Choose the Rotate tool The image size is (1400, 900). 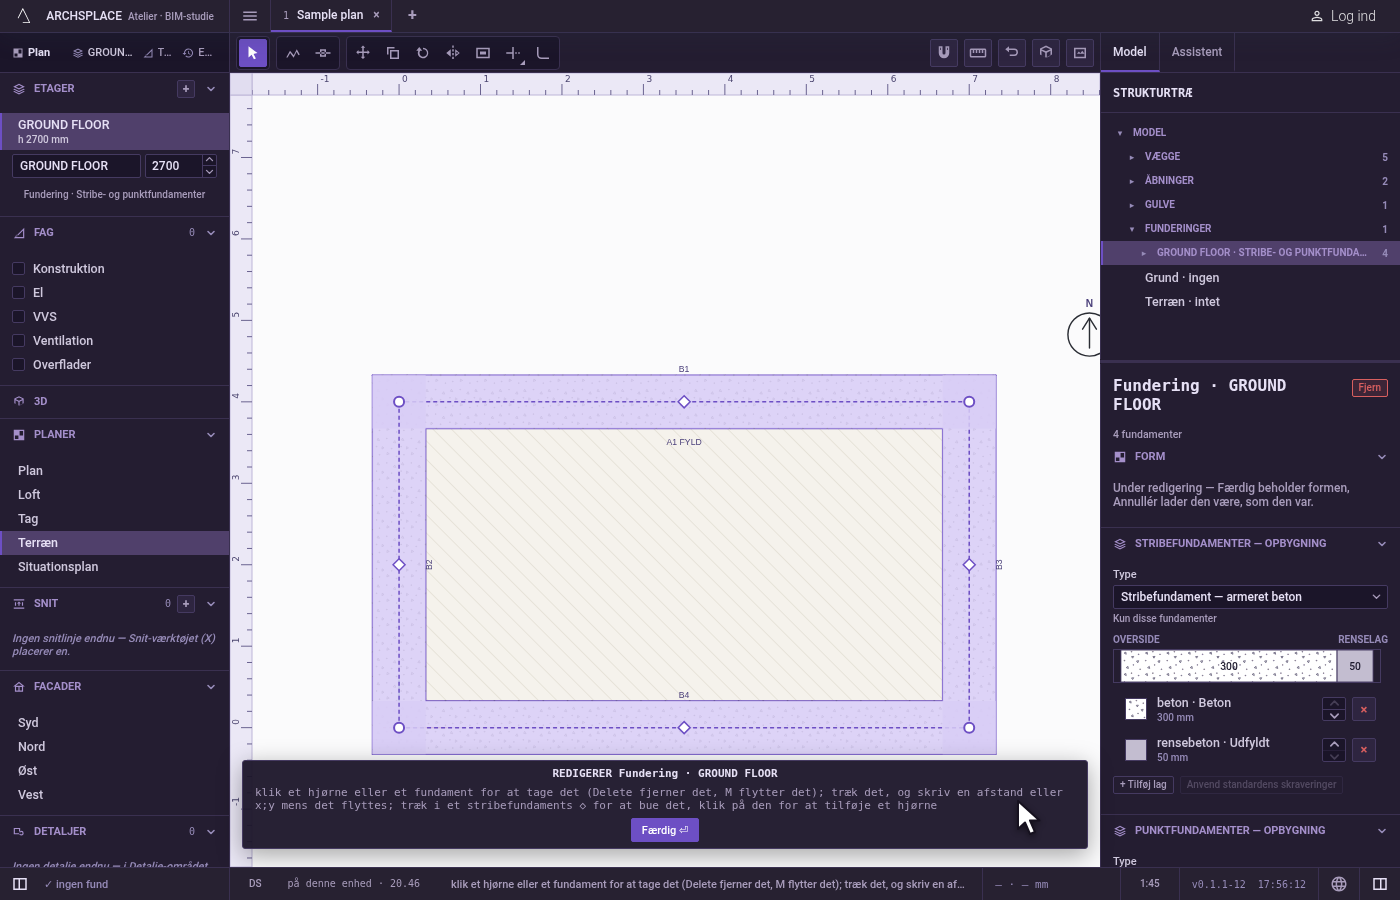pos(423,53)
